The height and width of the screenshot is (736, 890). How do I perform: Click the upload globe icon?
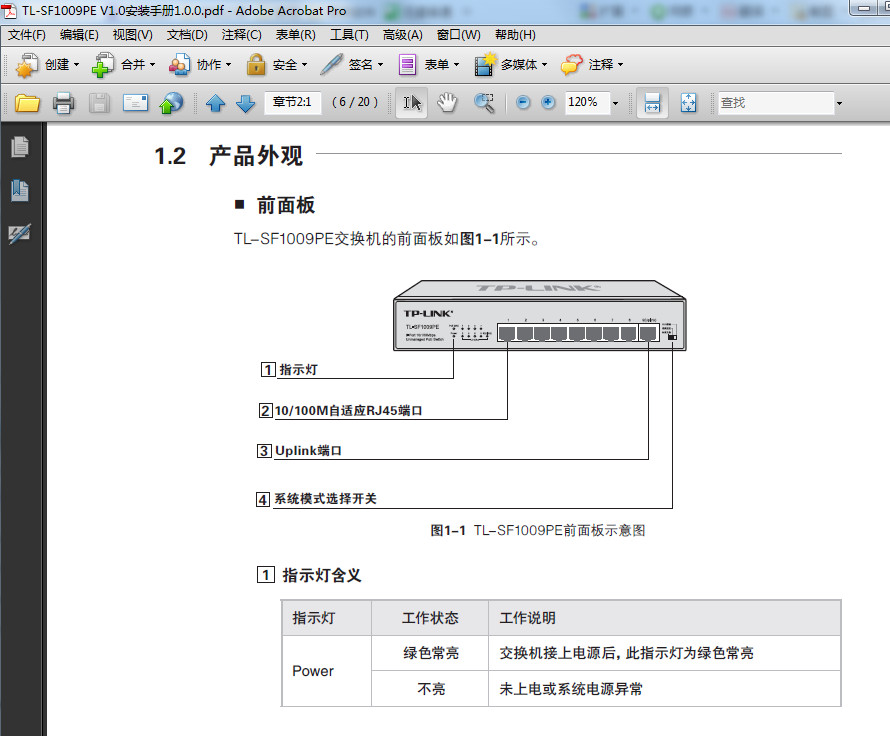click(172, 103)
